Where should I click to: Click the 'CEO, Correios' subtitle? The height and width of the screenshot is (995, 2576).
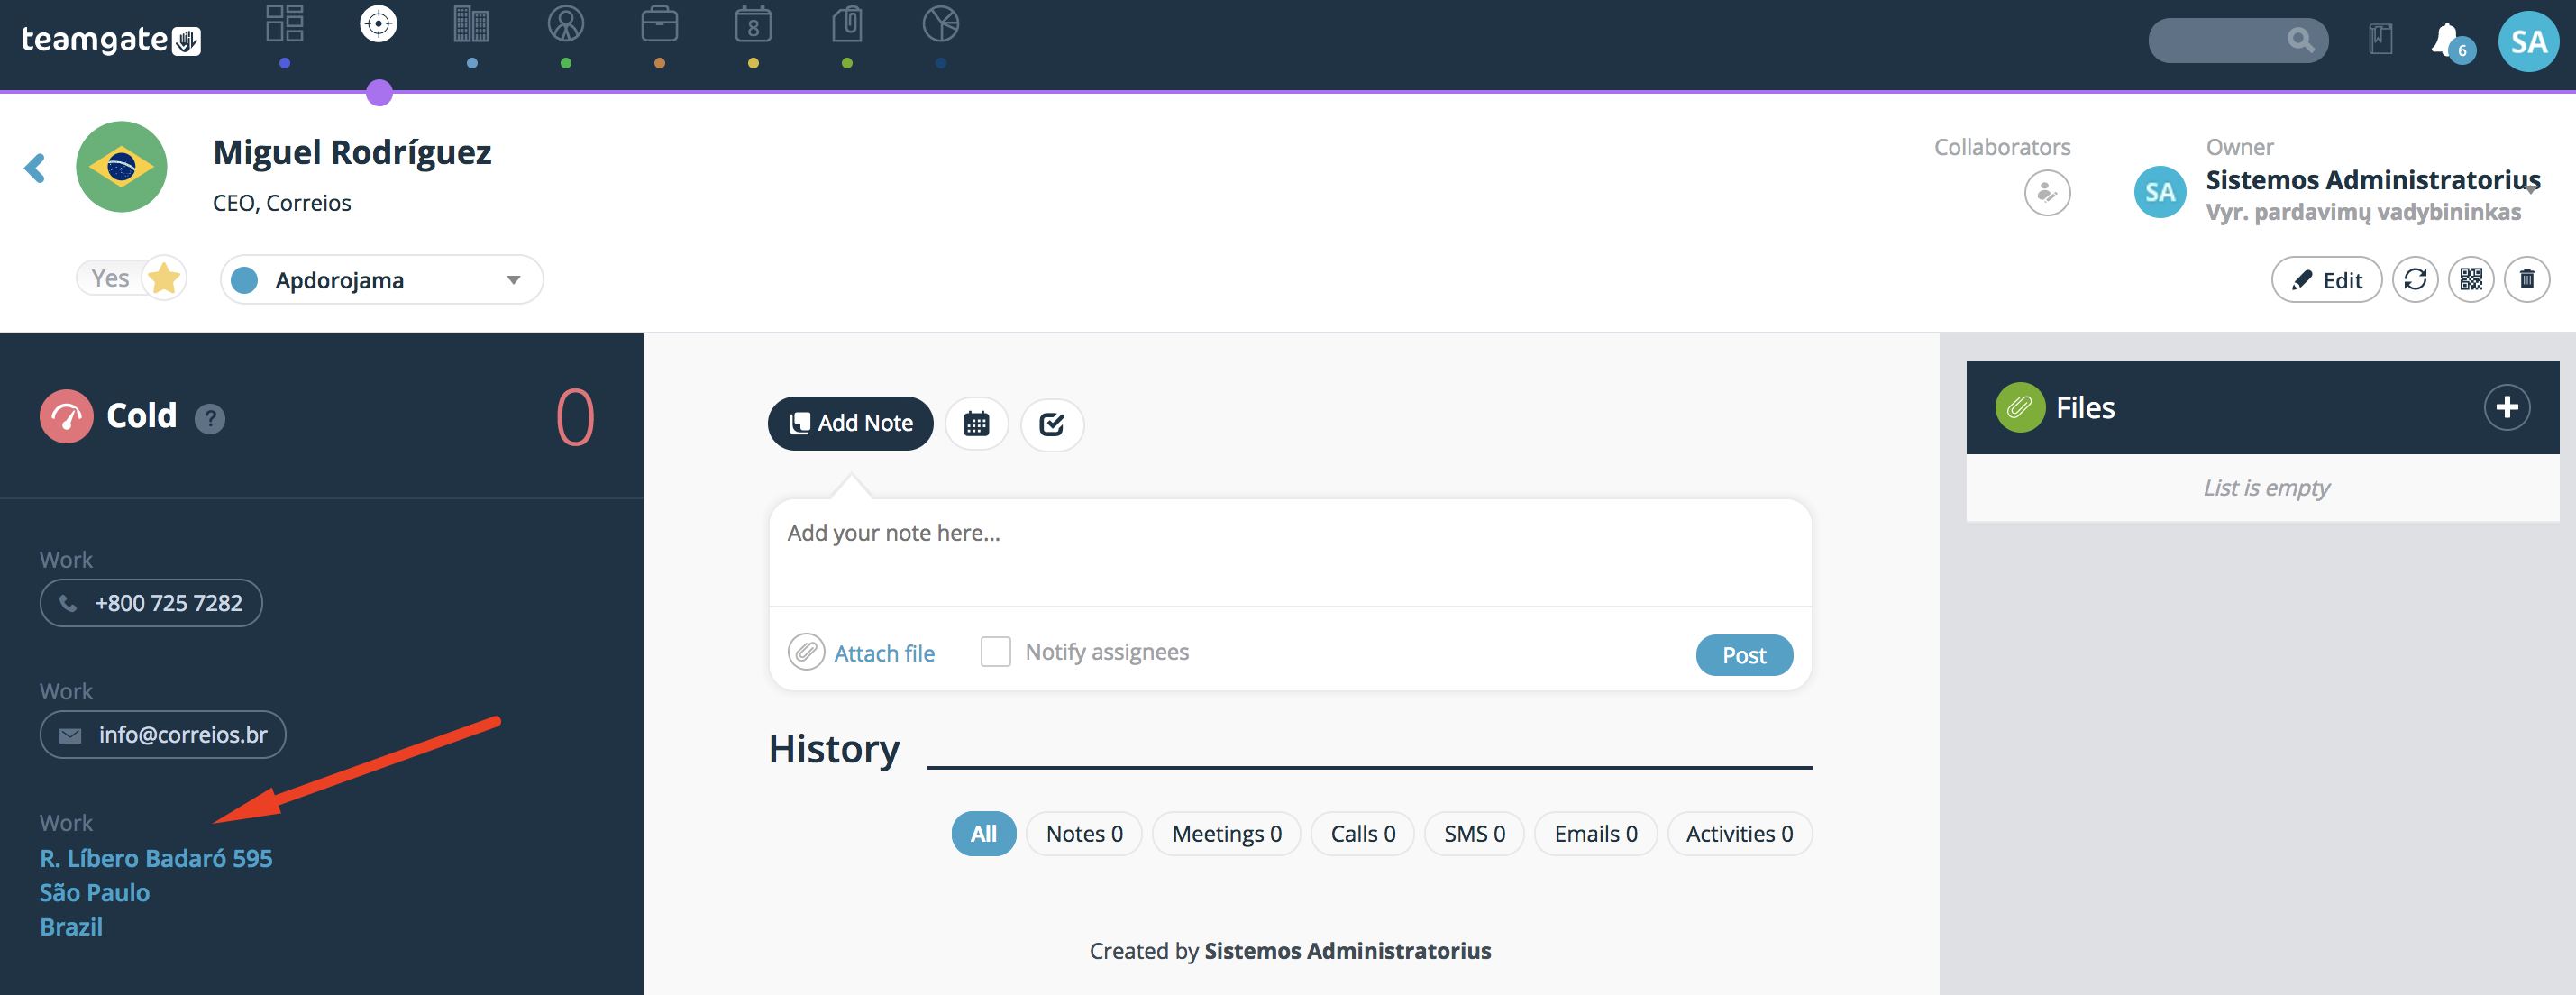click(x=282, y=203)
